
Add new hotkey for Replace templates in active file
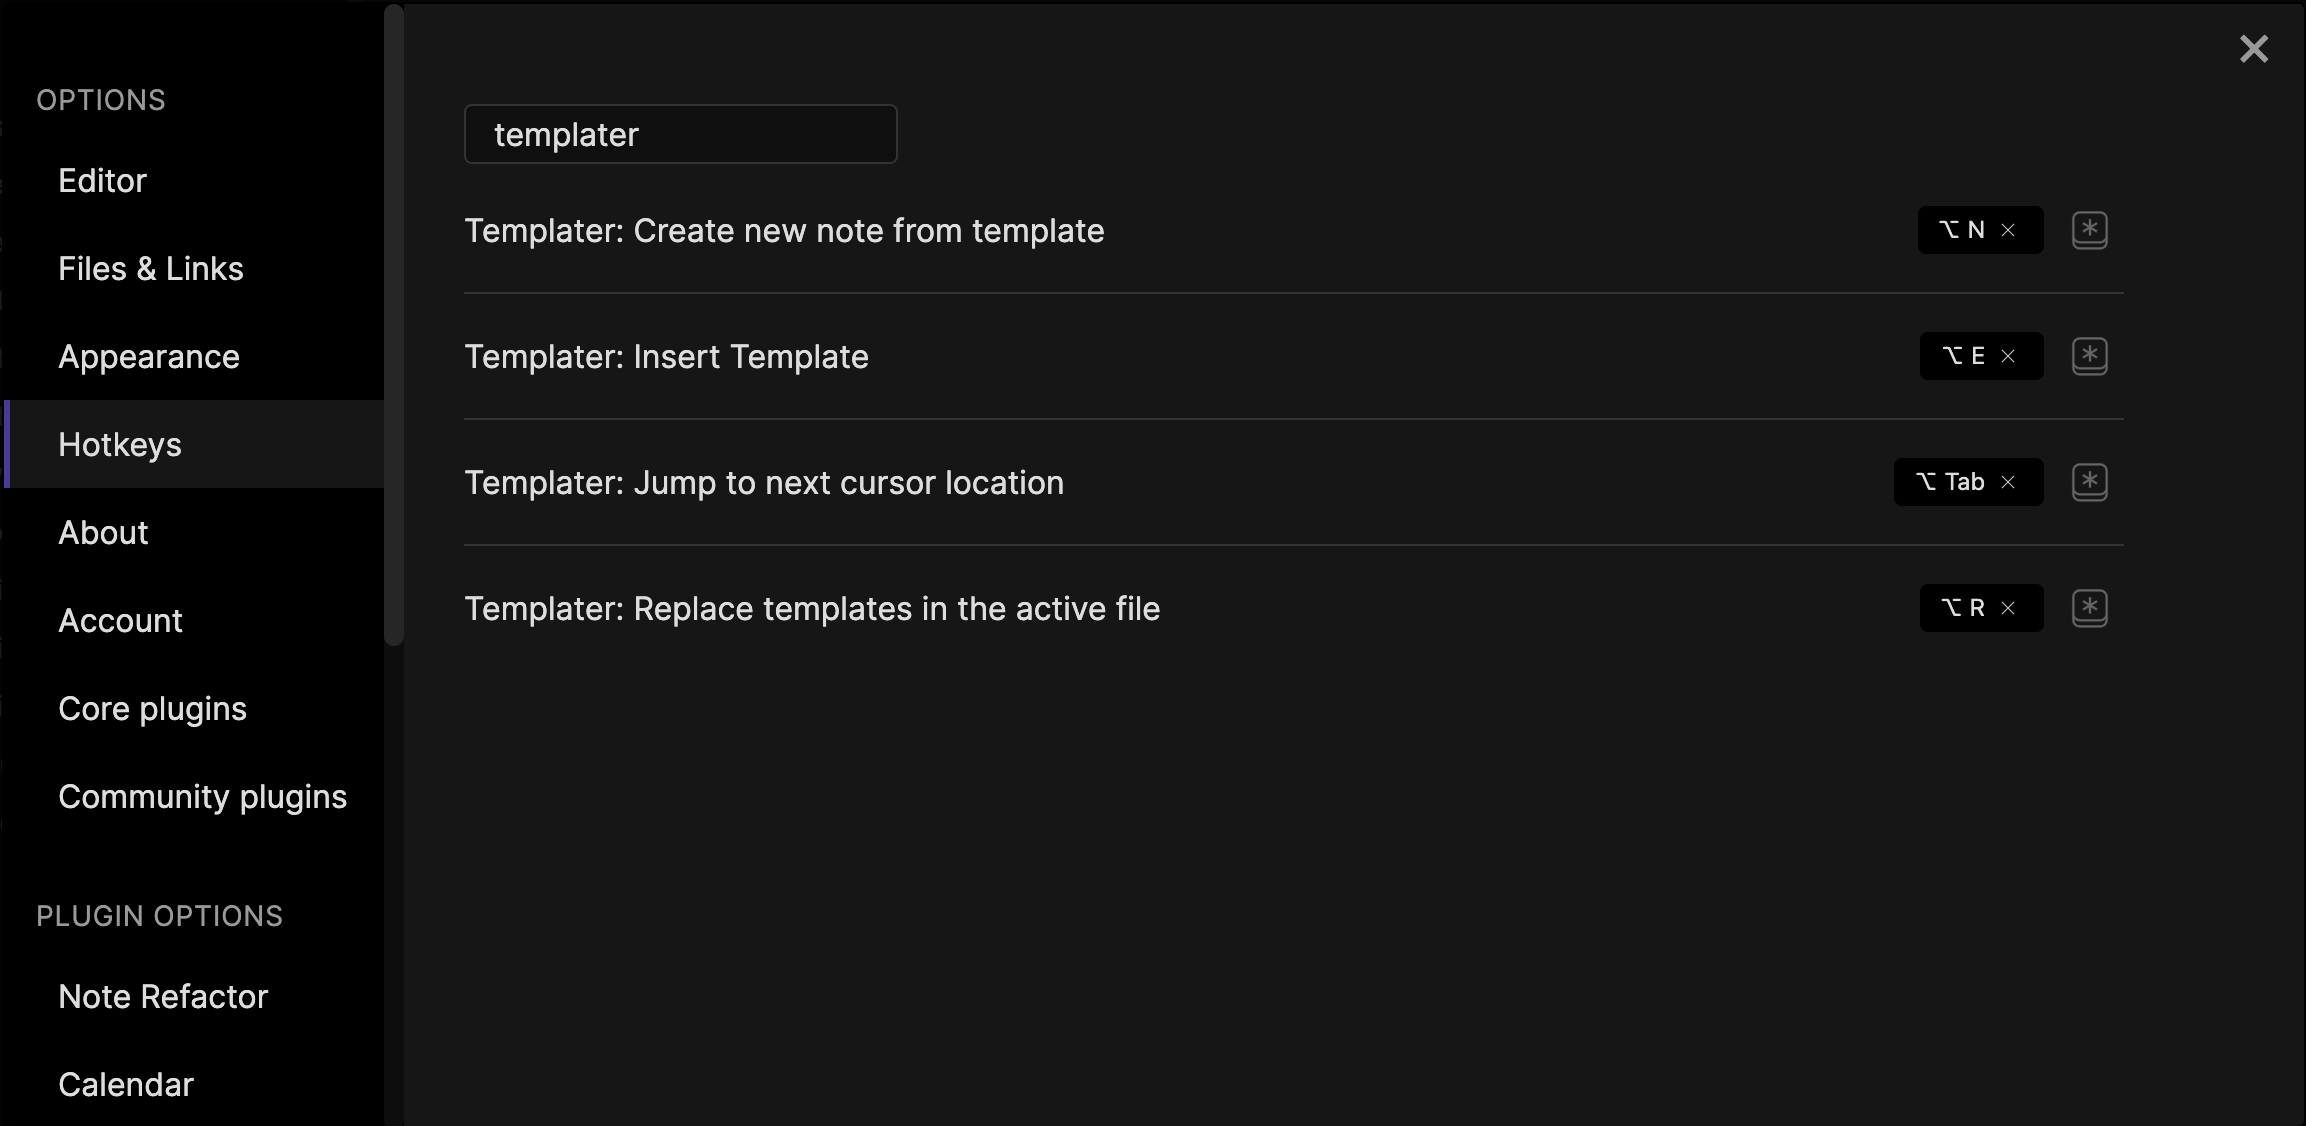[2091, 608]
